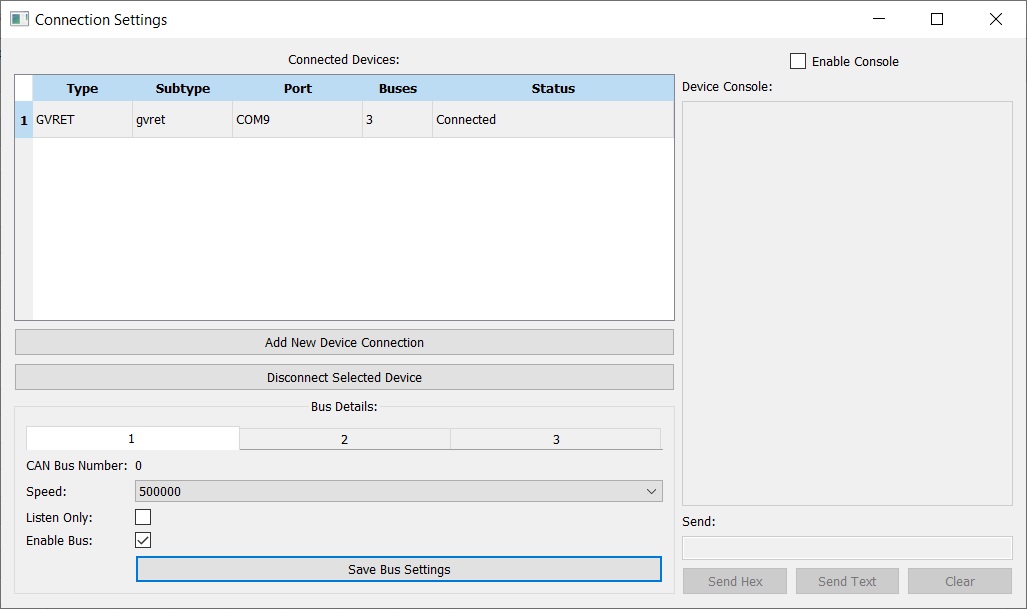Screen dimensions: 1027x609
Task: Click Add New Device Connection button
Action: [344, 342]
